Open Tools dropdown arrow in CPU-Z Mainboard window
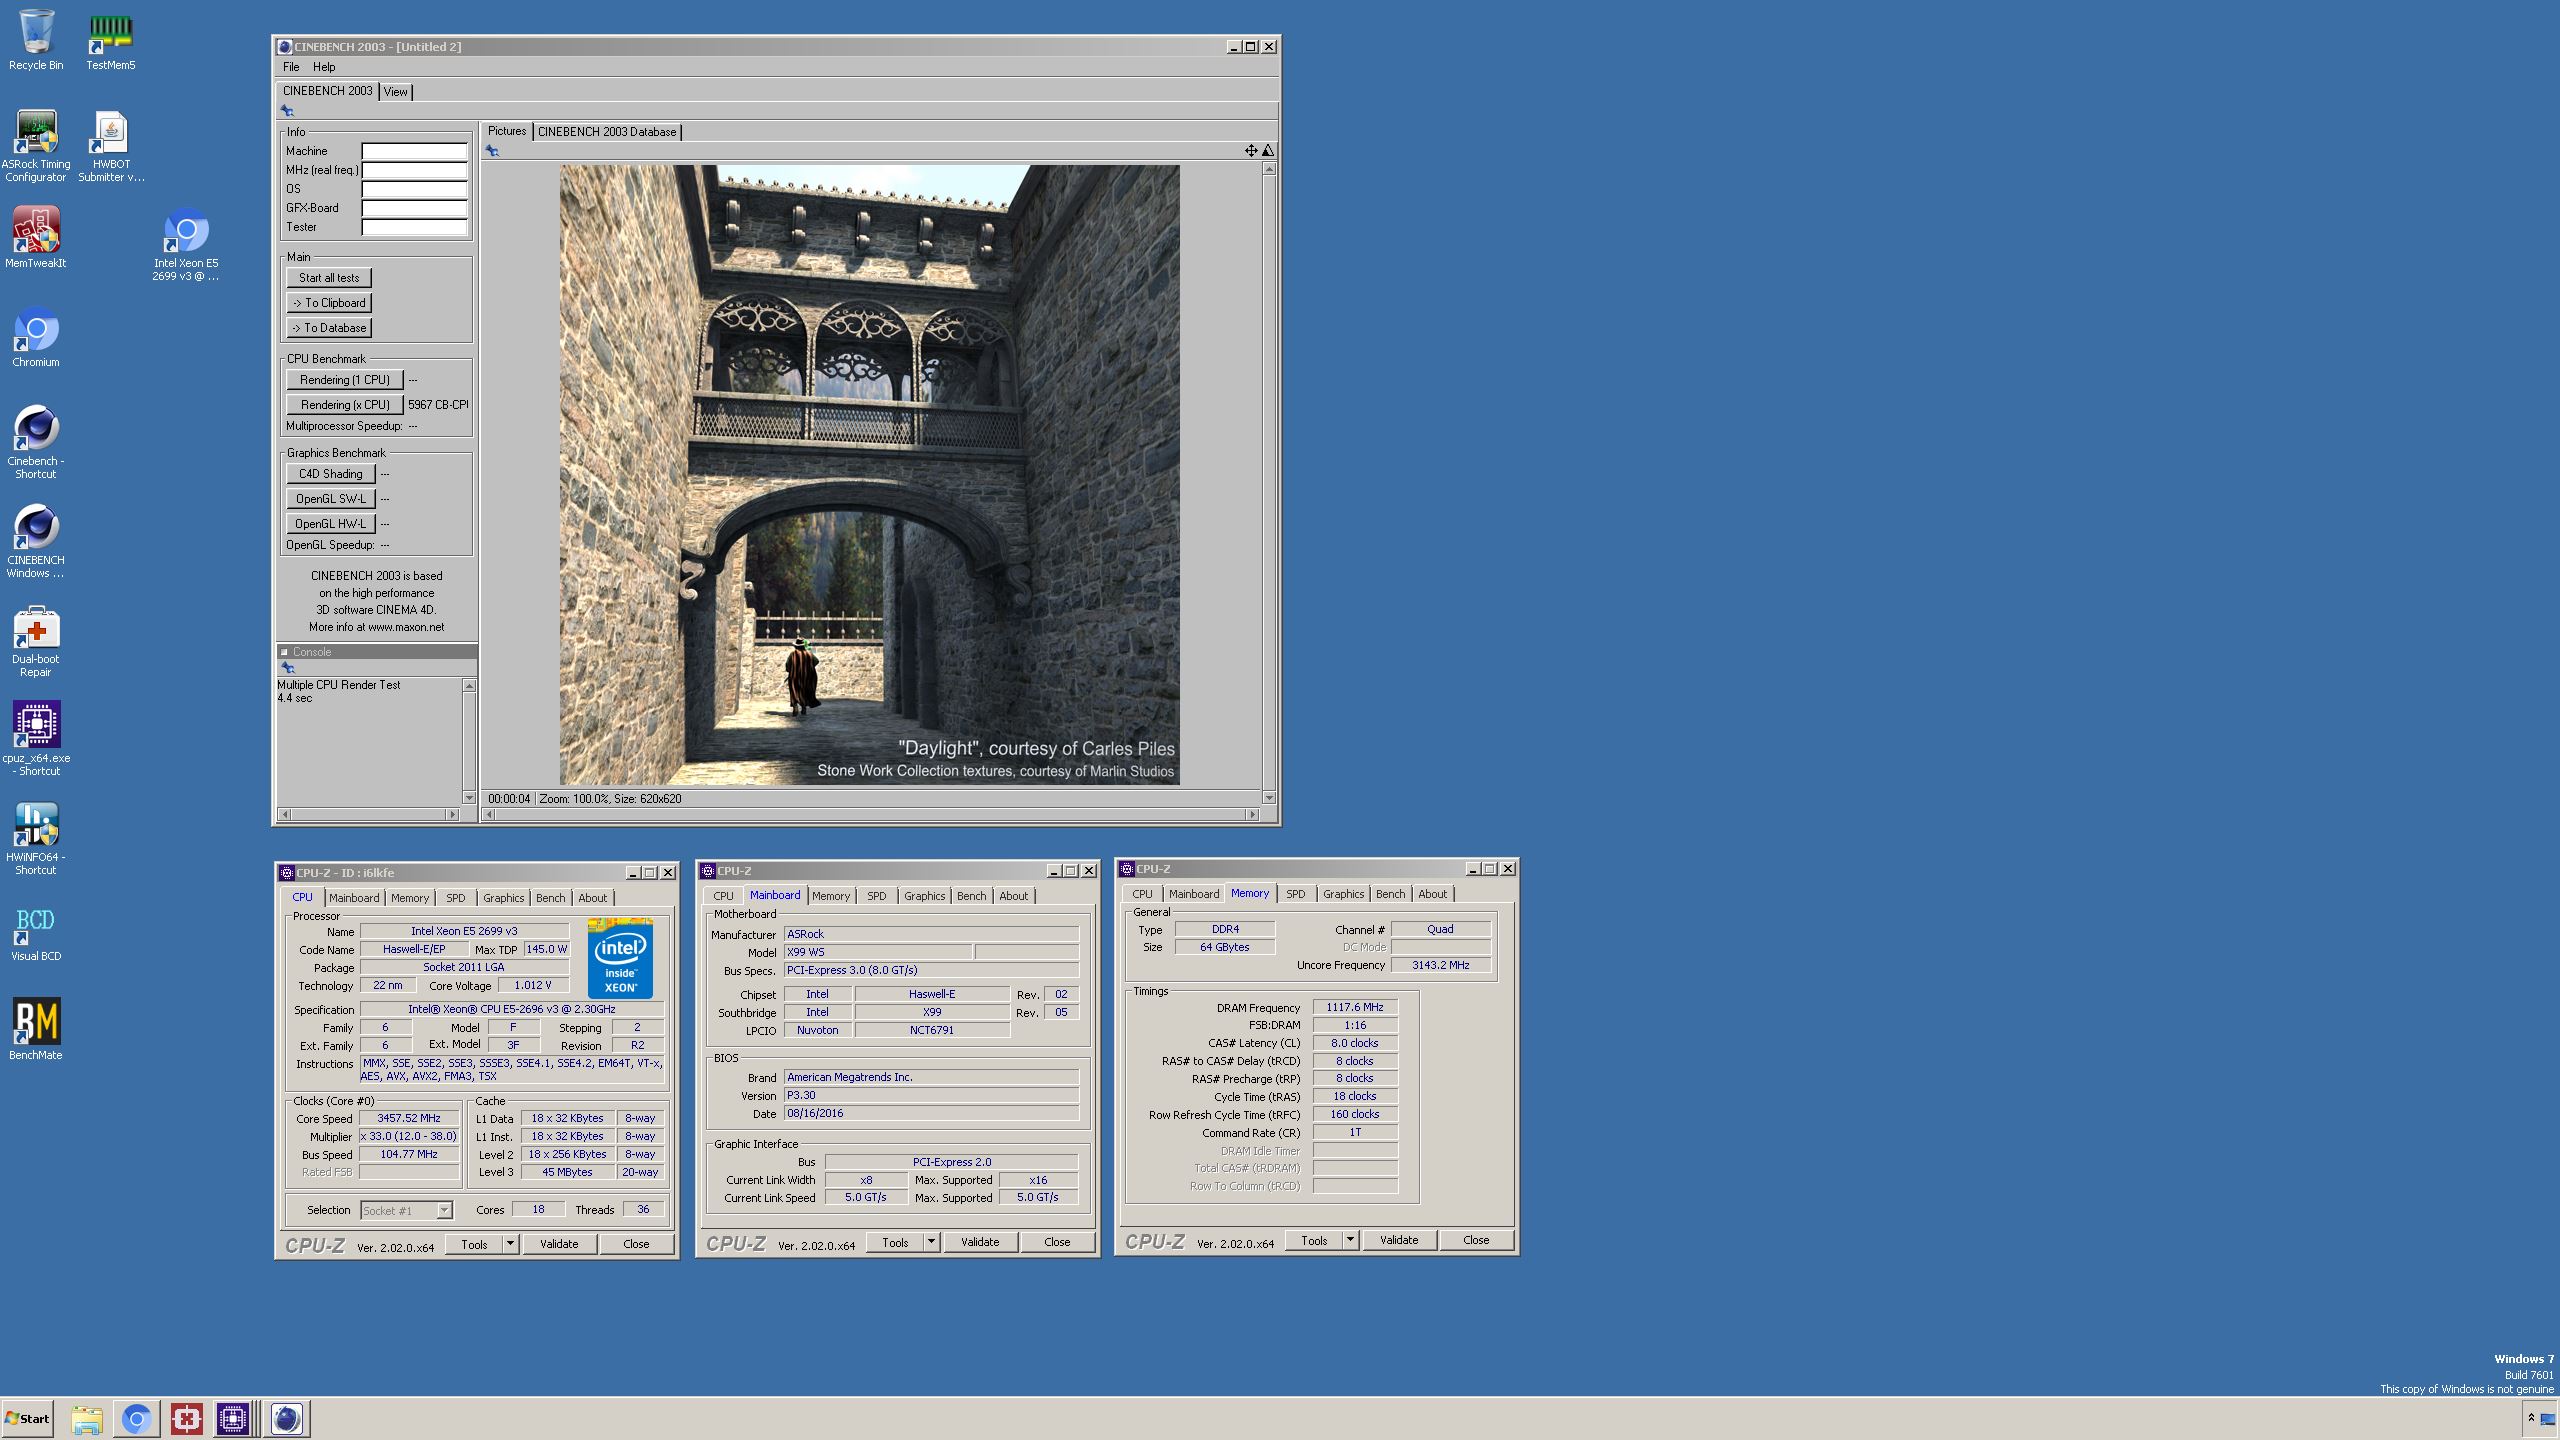This screenshot has width=2560, height=1440. tap(931, 1242)
